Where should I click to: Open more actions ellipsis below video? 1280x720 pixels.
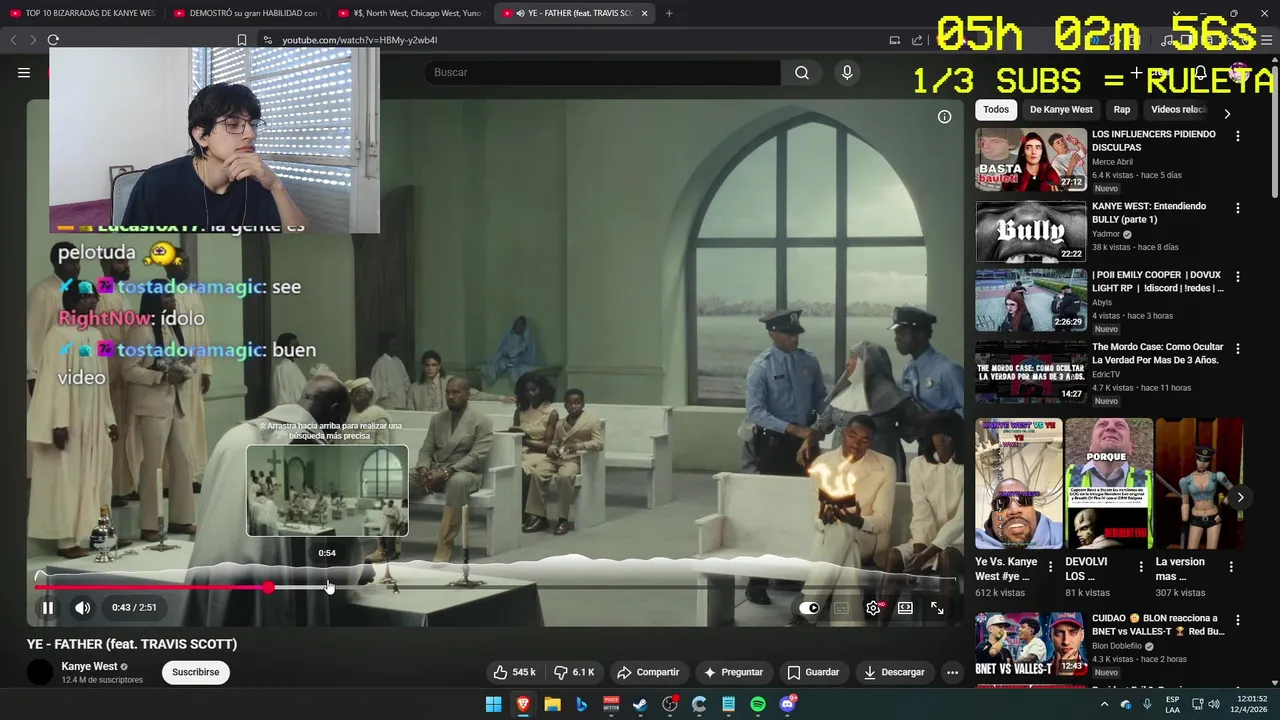(952, 672)
